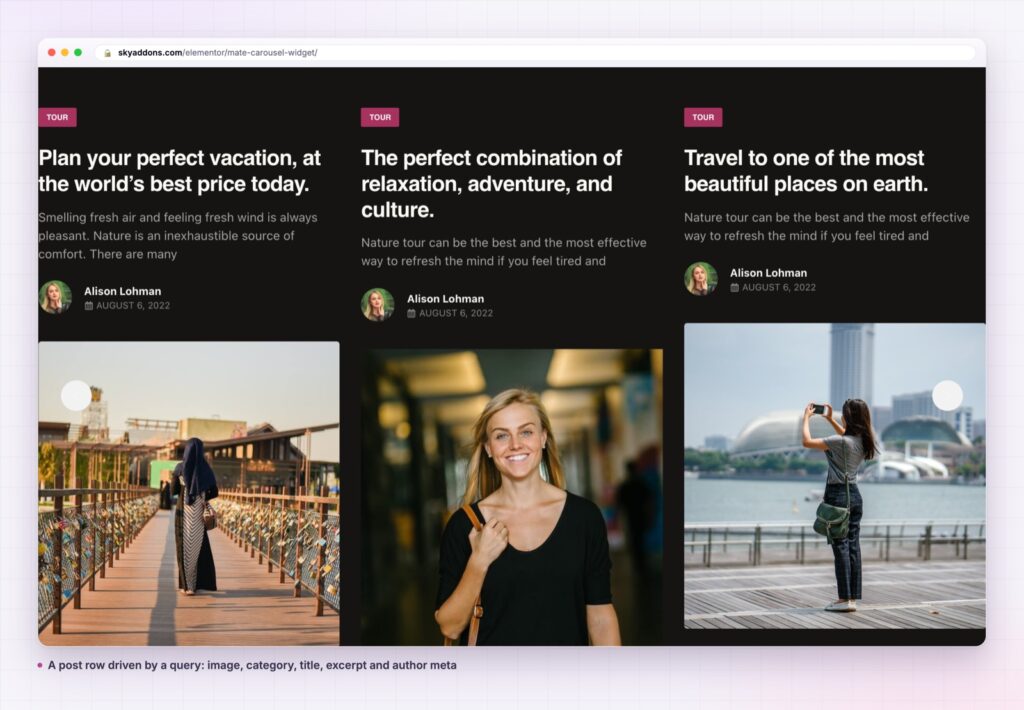Click the "Smelling fresh air" excerpt text

178,236
